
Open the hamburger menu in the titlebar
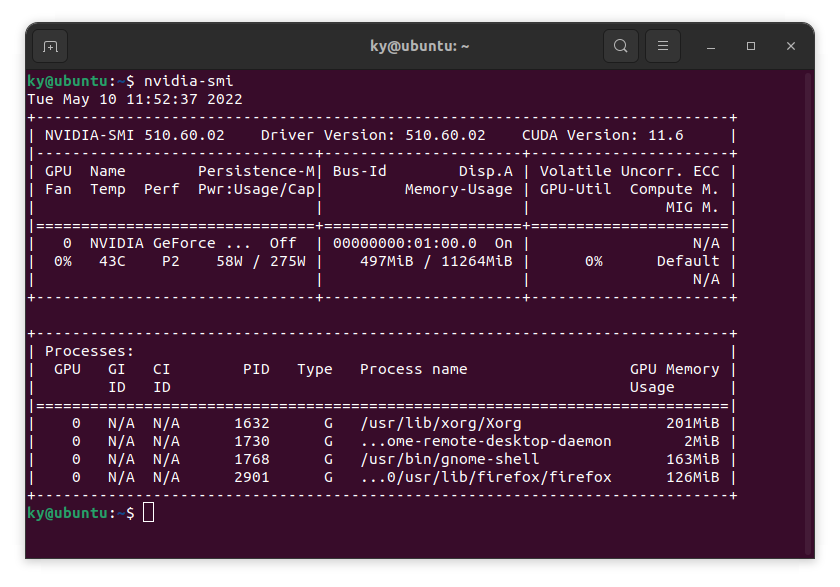coord(662,46)
